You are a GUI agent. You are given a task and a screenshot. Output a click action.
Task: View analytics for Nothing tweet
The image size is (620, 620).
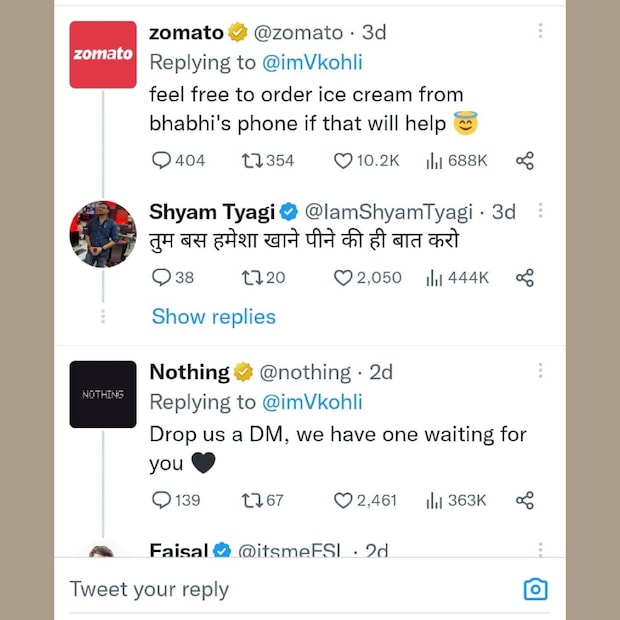coord(435,499)
